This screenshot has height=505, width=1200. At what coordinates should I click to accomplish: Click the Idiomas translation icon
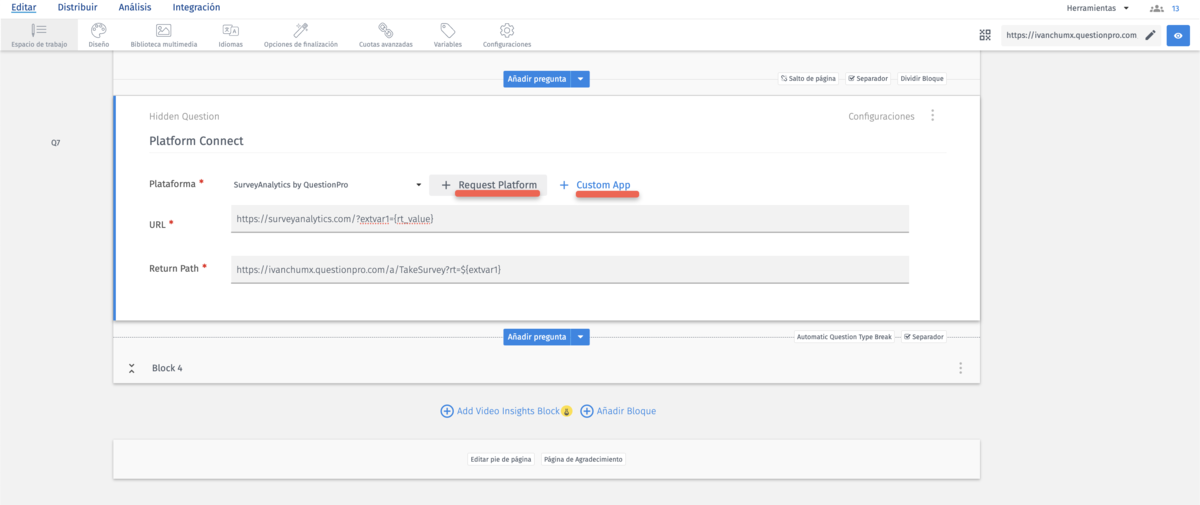(x=230, y=31)
